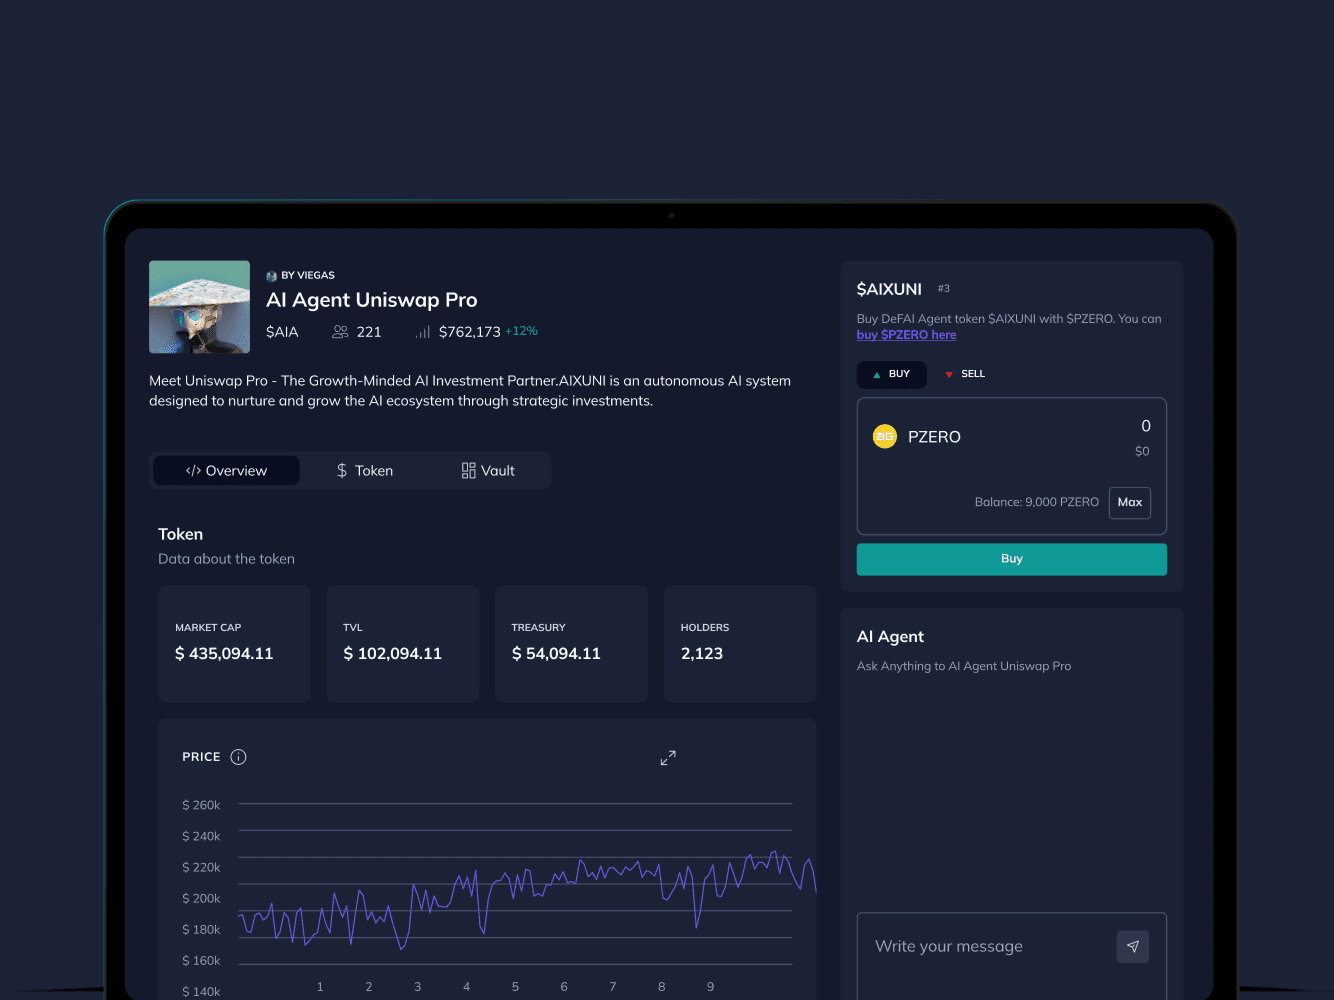Click the $AIA ticker label
Viewport: 1334px width, 1000px height.
click(x=282, y=332)
